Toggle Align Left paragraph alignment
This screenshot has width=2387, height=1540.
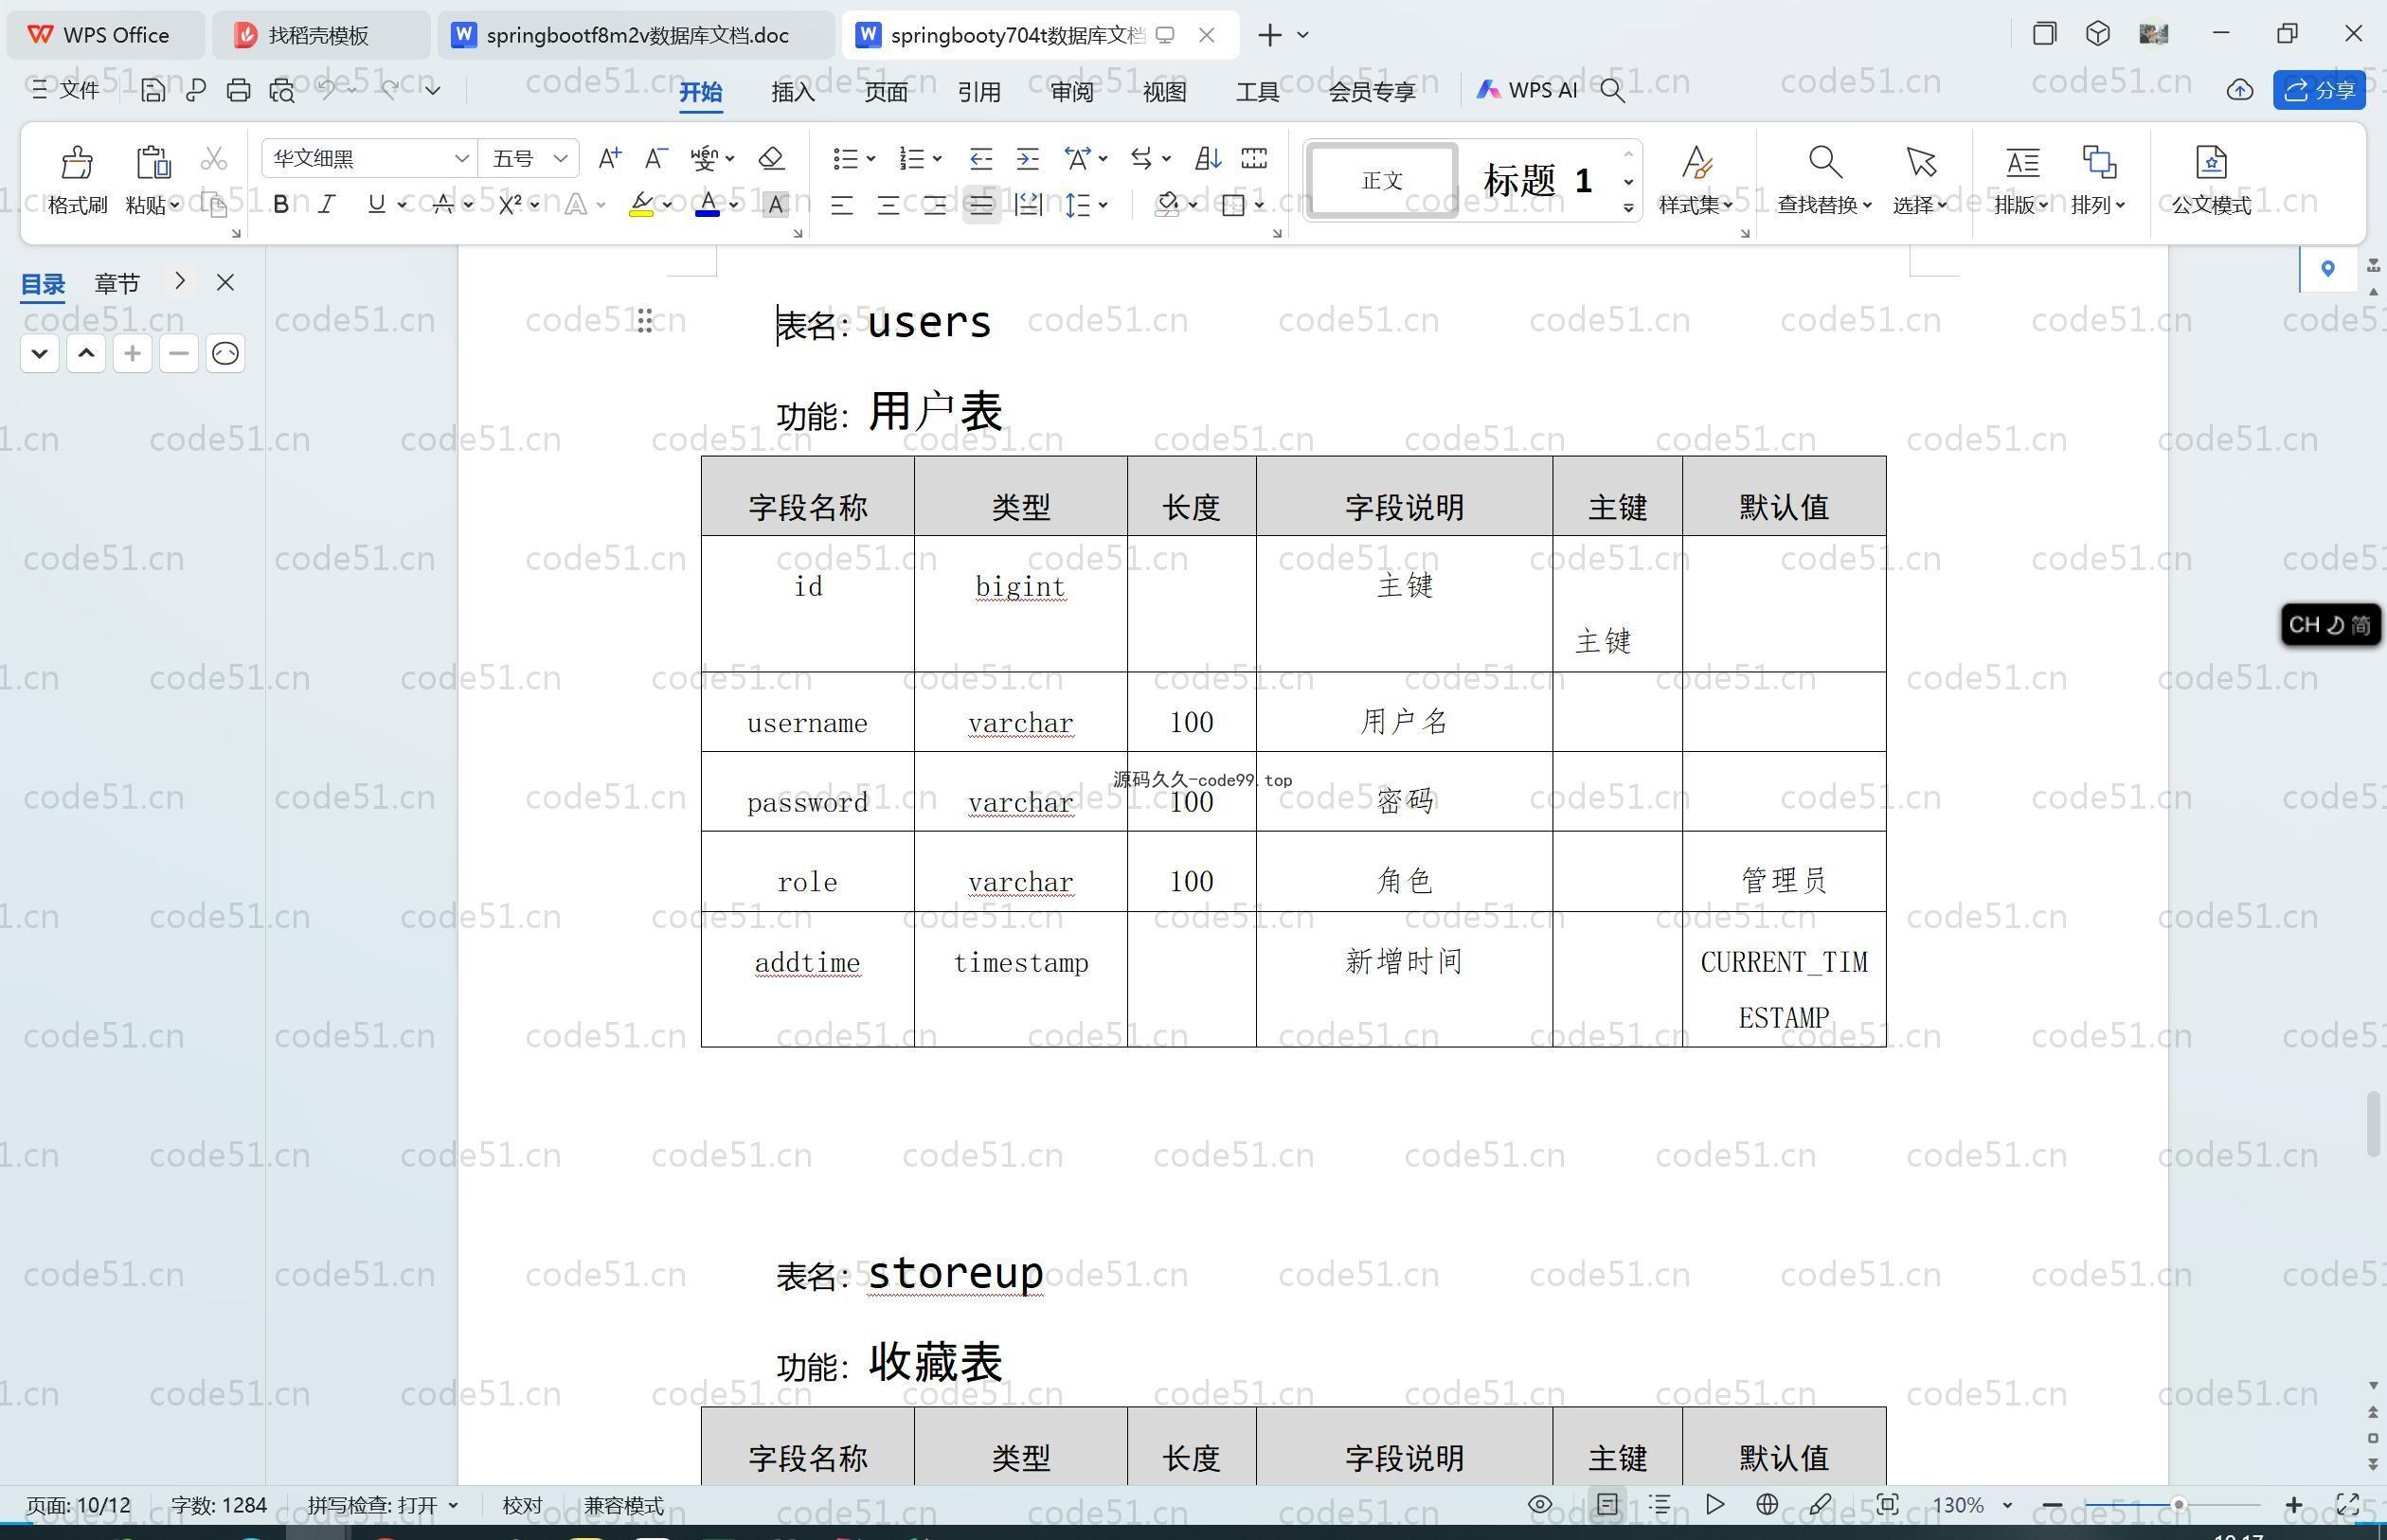click(842, 205)
